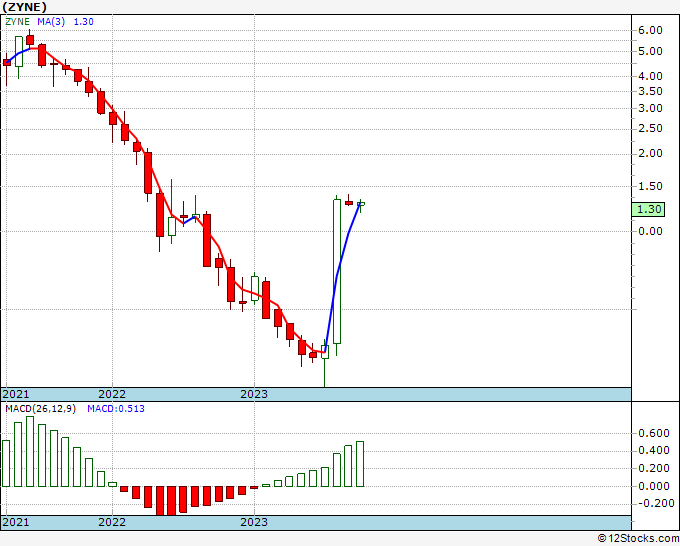Click the 2022 label on the MACD timeline
This screenshot has height=546, width=680.
112,522
